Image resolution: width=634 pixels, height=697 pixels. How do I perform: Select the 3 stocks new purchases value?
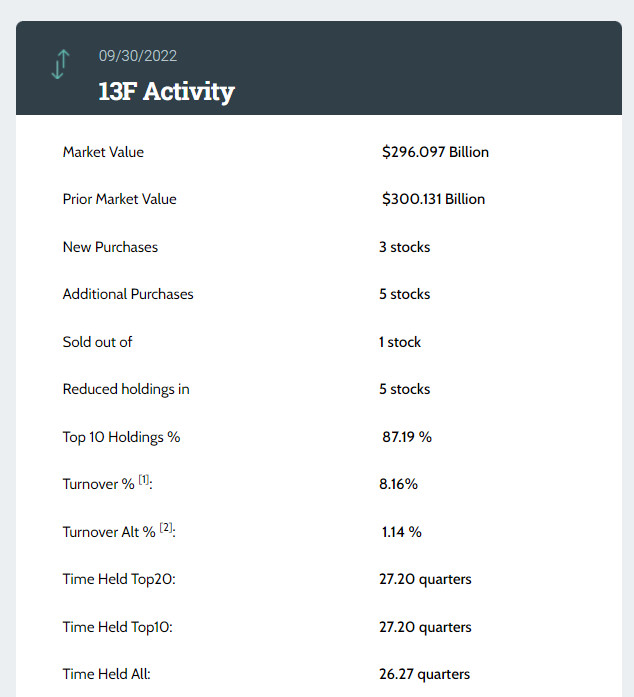pos(404,247)
